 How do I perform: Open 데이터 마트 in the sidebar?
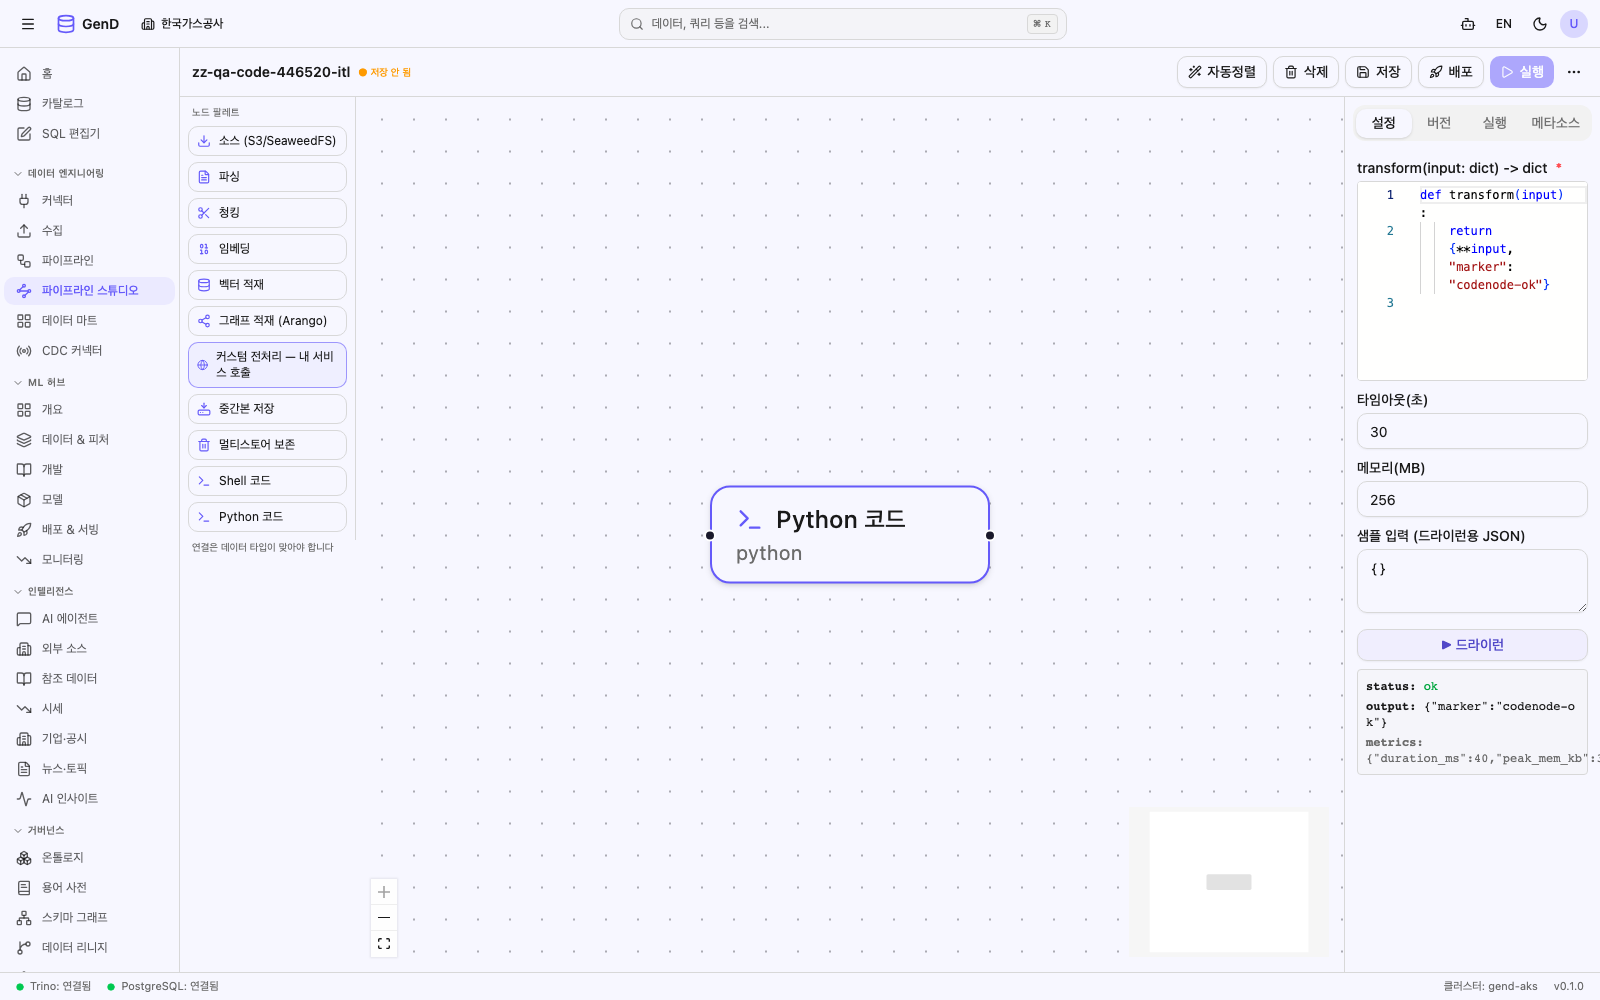tap(90, 321)
